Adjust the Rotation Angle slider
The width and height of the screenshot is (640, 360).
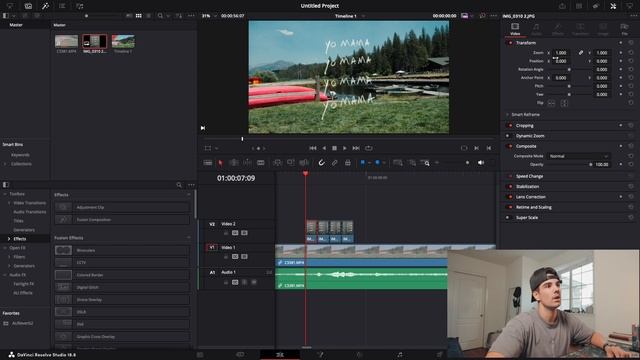(x=569, y=69)
